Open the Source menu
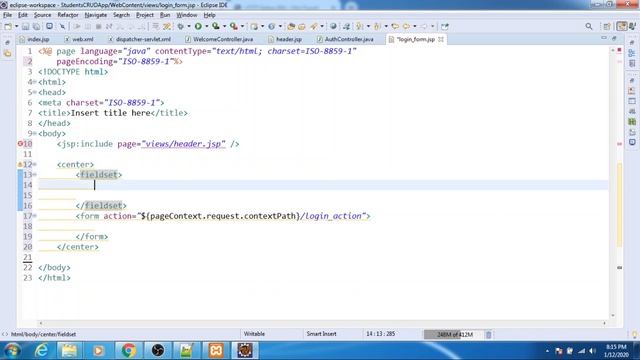640x360 pixels. (42, 15)
